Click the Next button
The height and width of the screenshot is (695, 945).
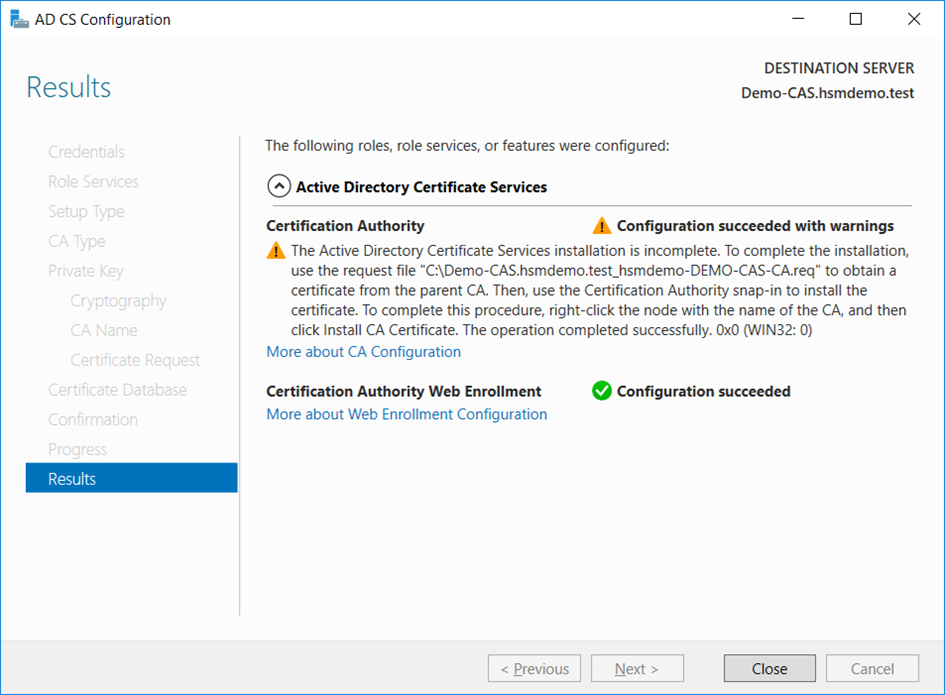point(637,668)
